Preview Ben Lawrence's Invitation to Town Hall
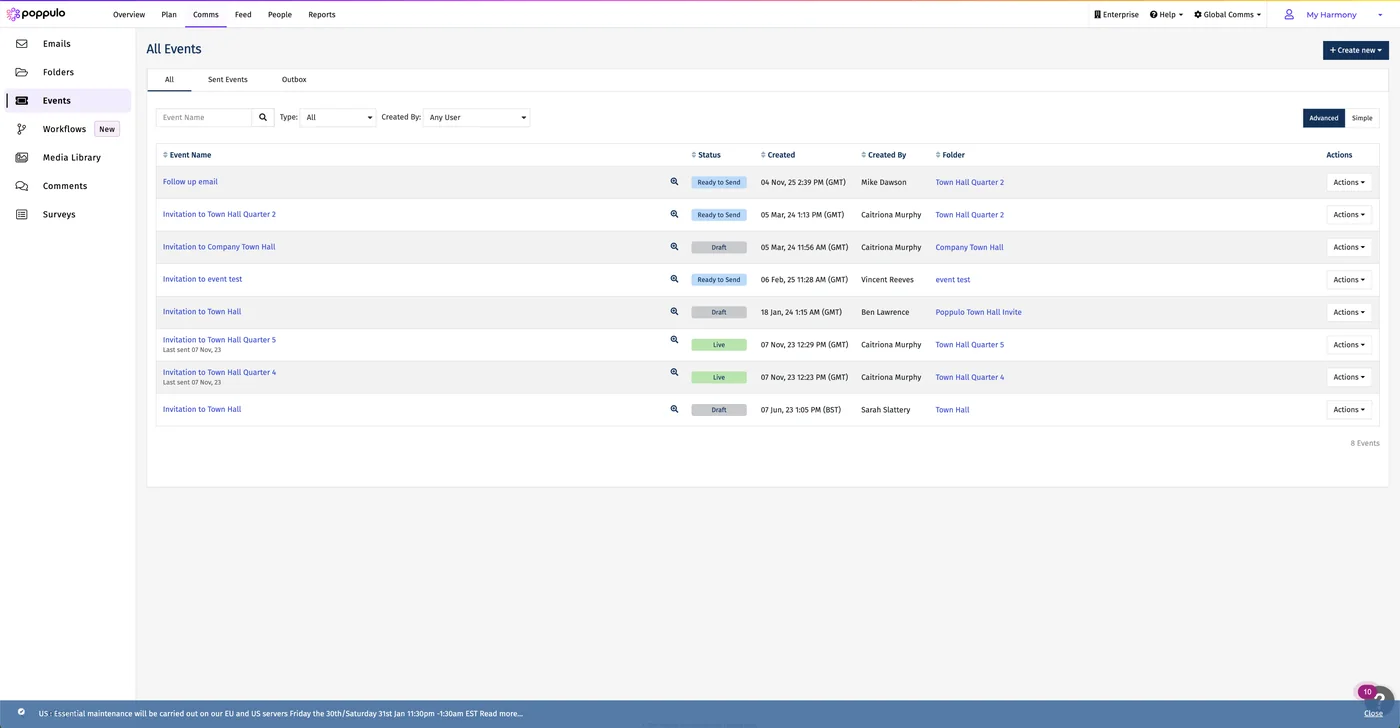1400x728 pixels. [674, 312]
